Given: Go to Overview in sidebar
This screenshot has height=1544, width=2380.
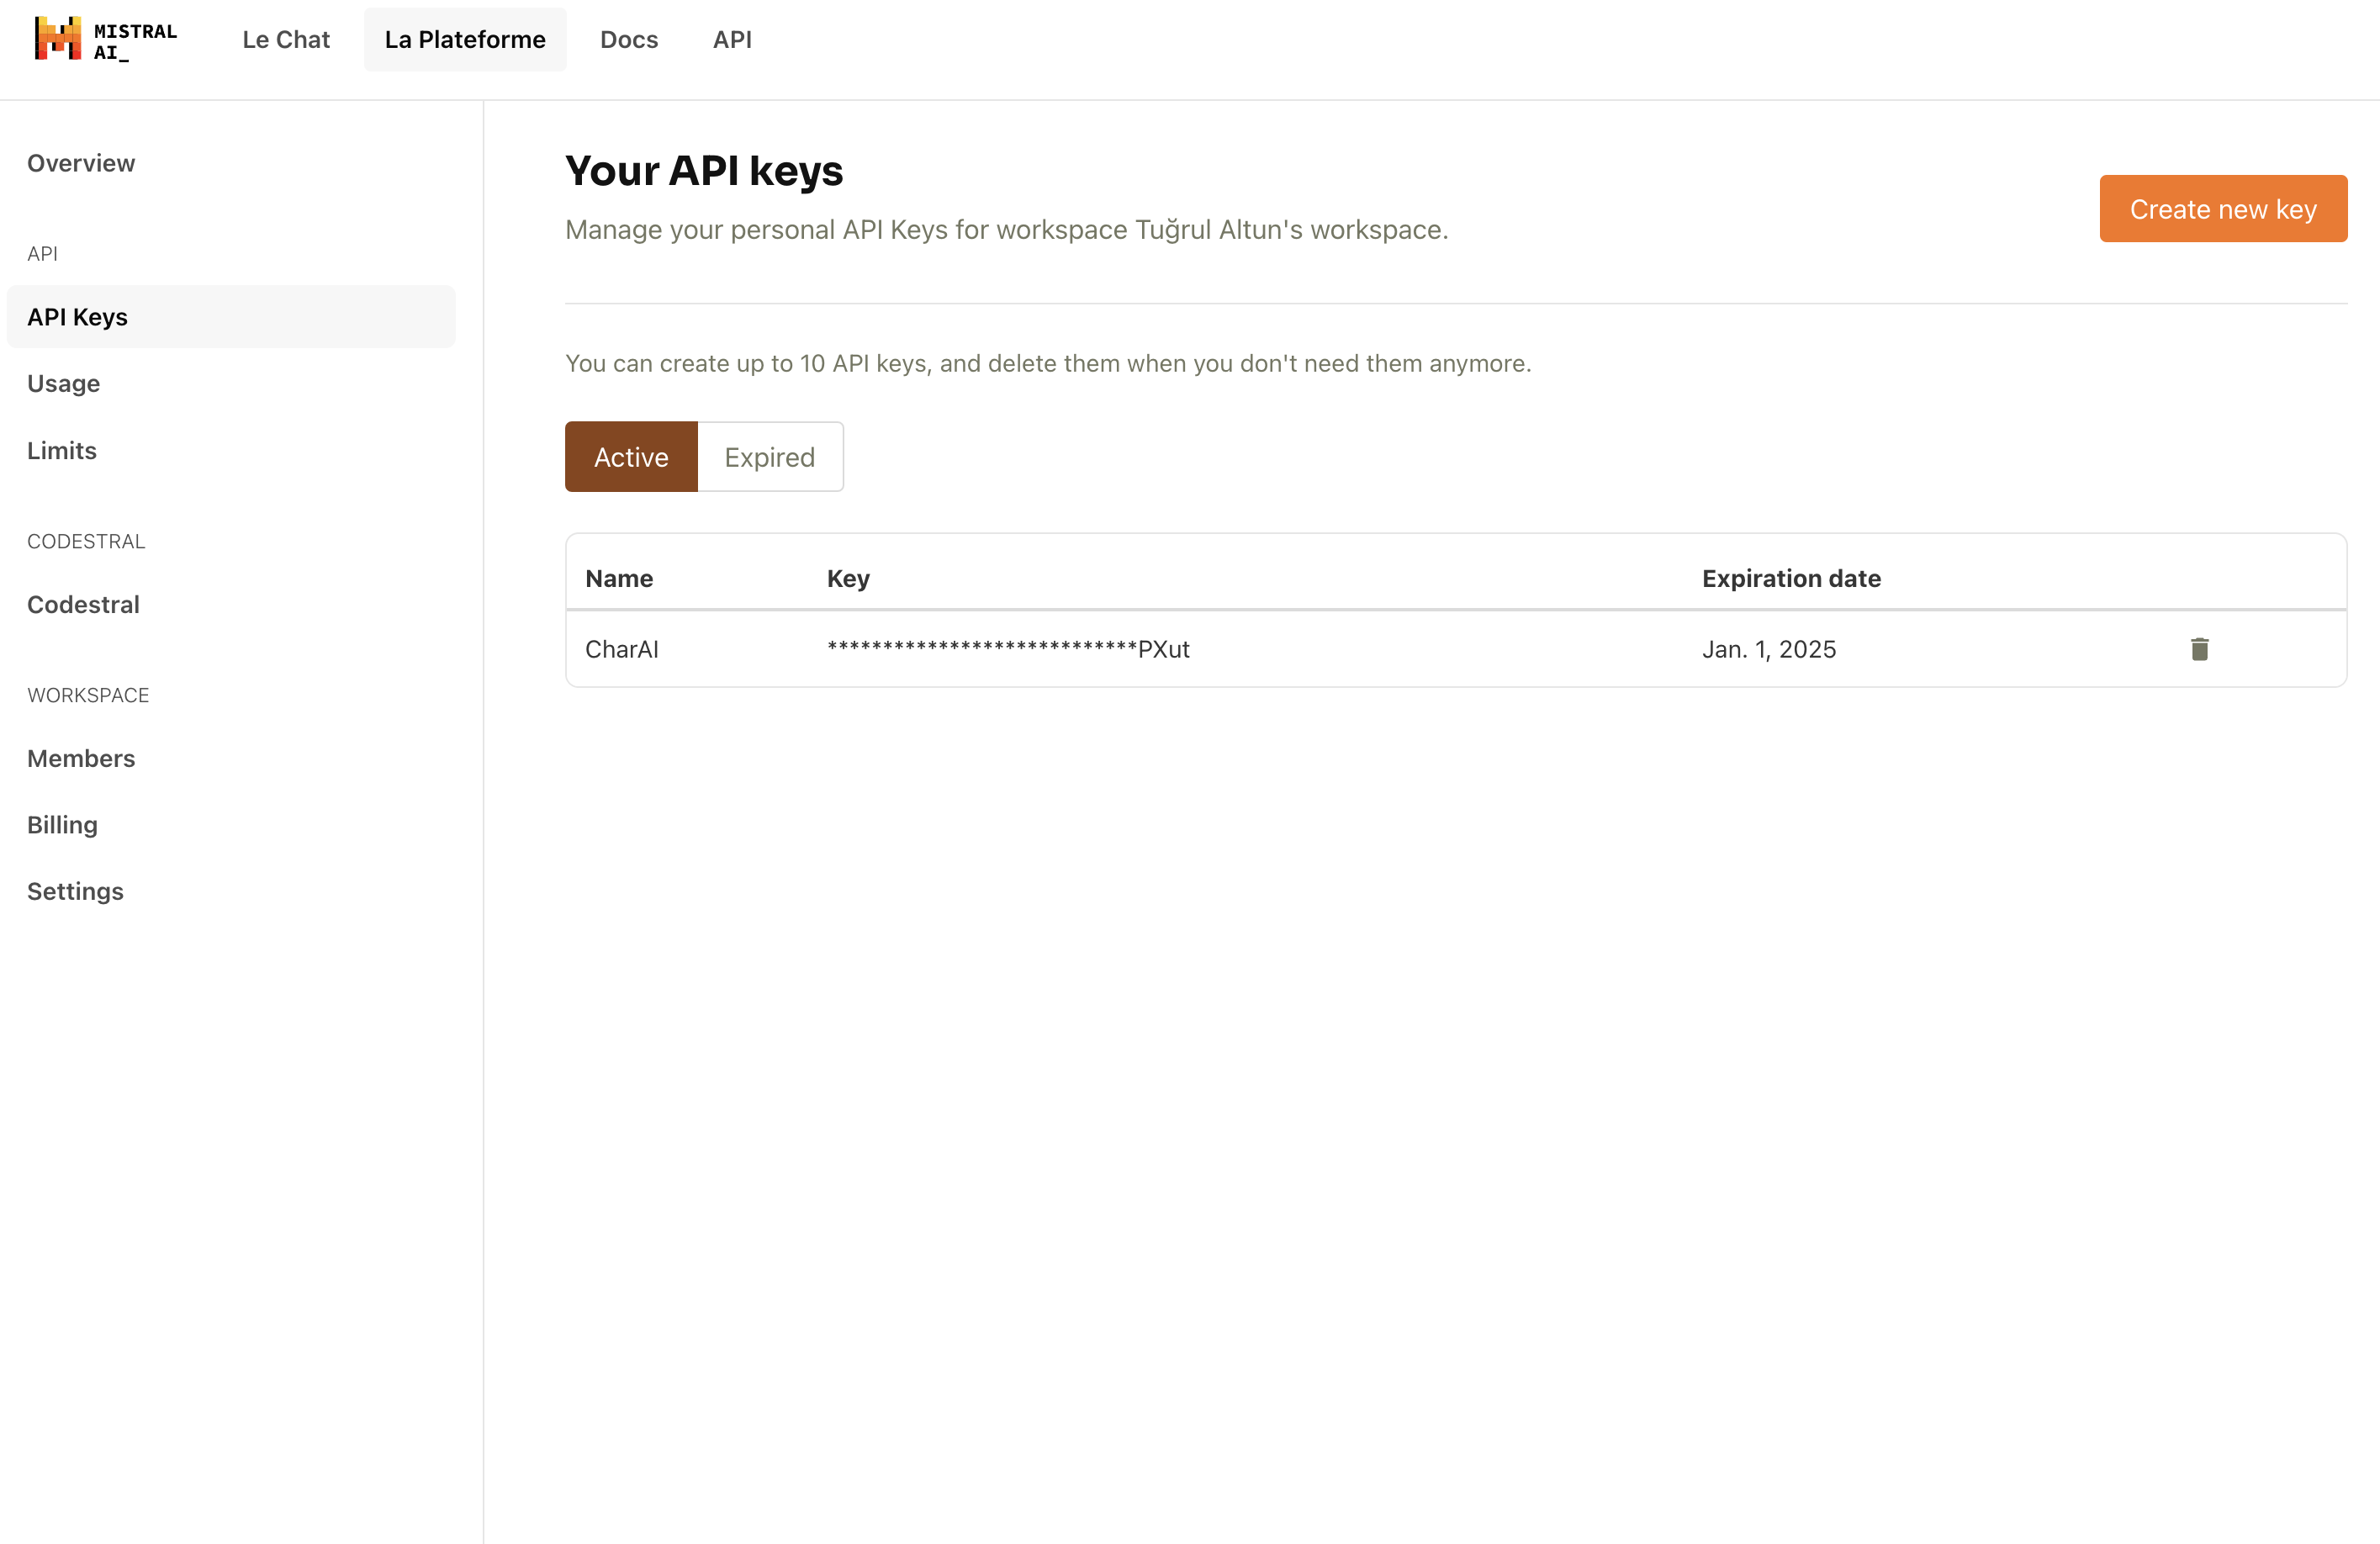Looking at the screenshot, I should [x=81, y=163].
